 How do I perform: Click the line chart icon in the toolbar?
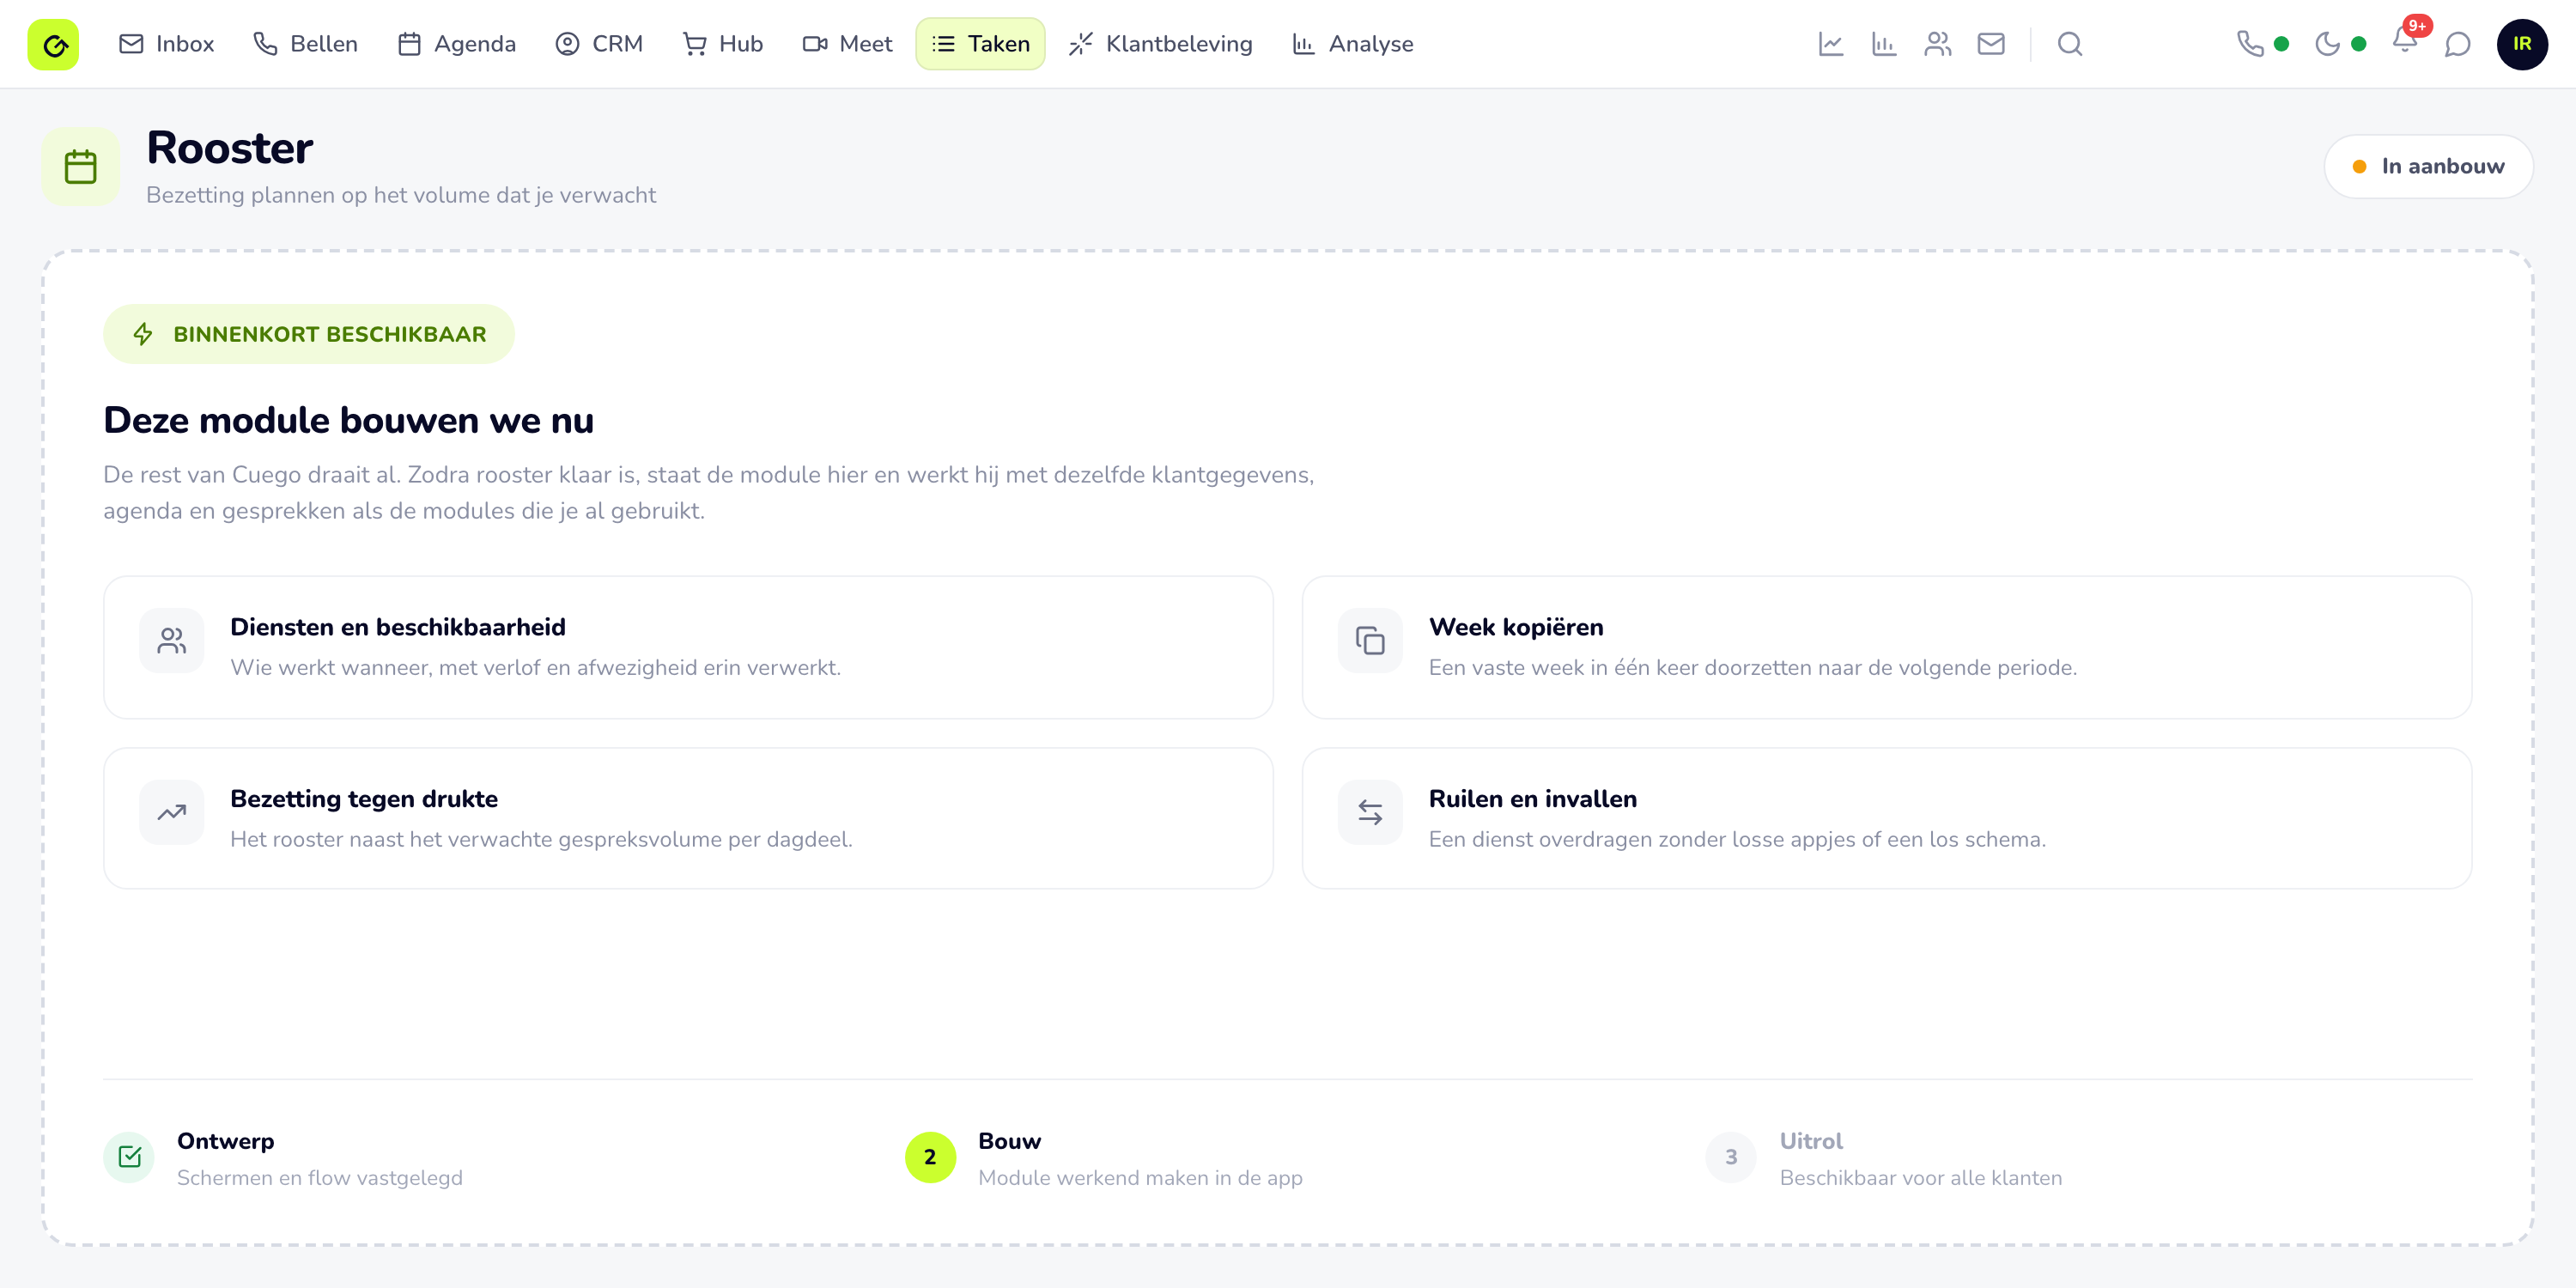click(1831, 44)
